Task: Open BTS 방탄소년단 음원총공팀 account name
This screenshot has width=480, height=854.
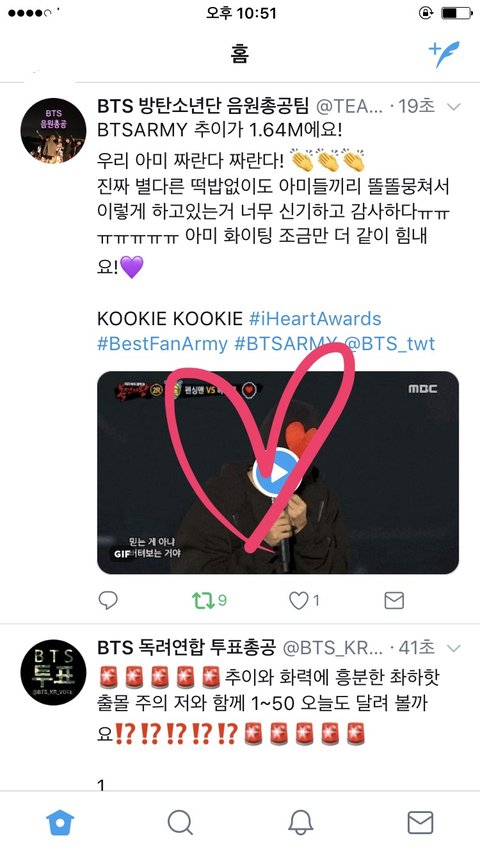Action: point(203,106)
